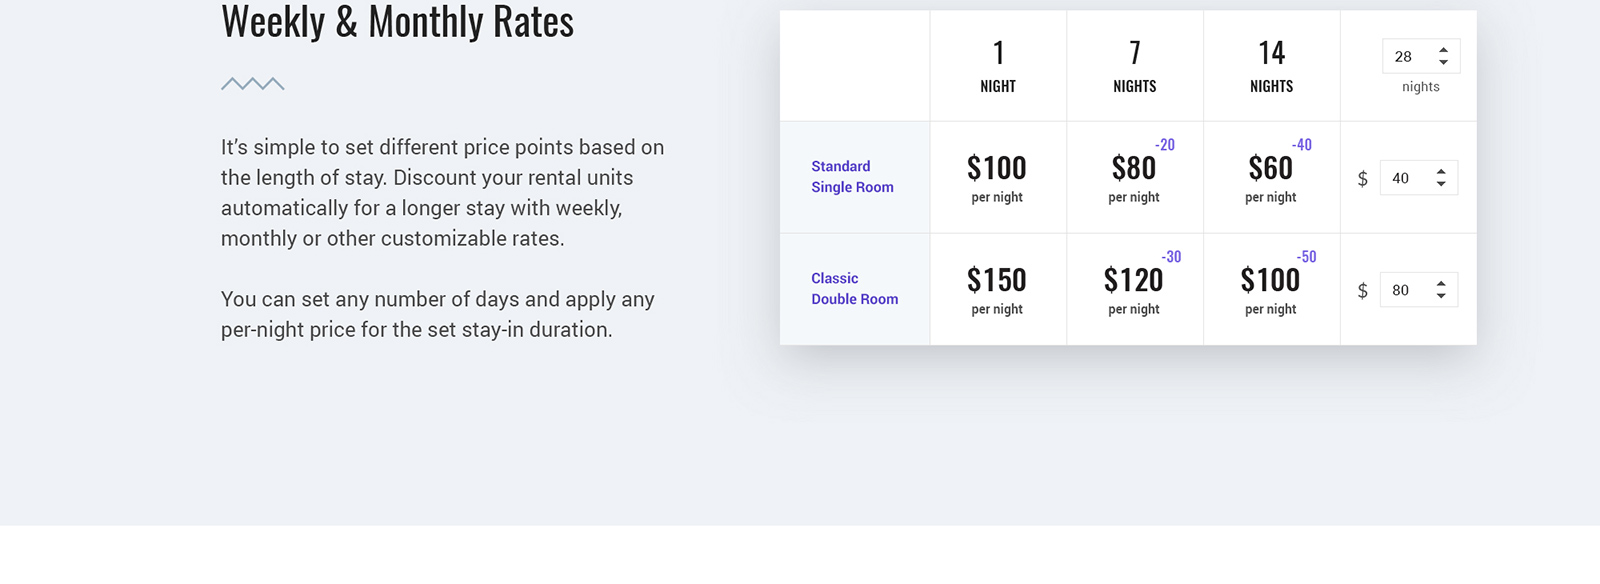This screenshot has height=584, width=1600.
Task: Lower the Classic Double Room price down arrow
Action: [1441, 296]
